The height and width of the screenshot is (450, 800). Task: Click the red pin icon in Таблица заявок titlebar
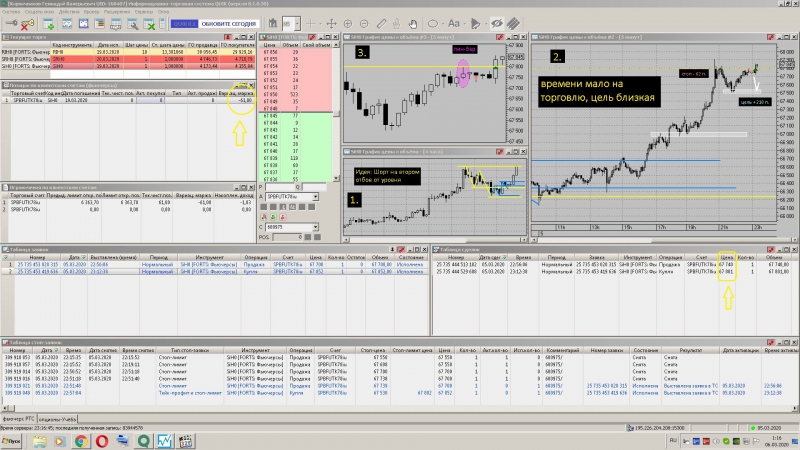tap(402, 249)
